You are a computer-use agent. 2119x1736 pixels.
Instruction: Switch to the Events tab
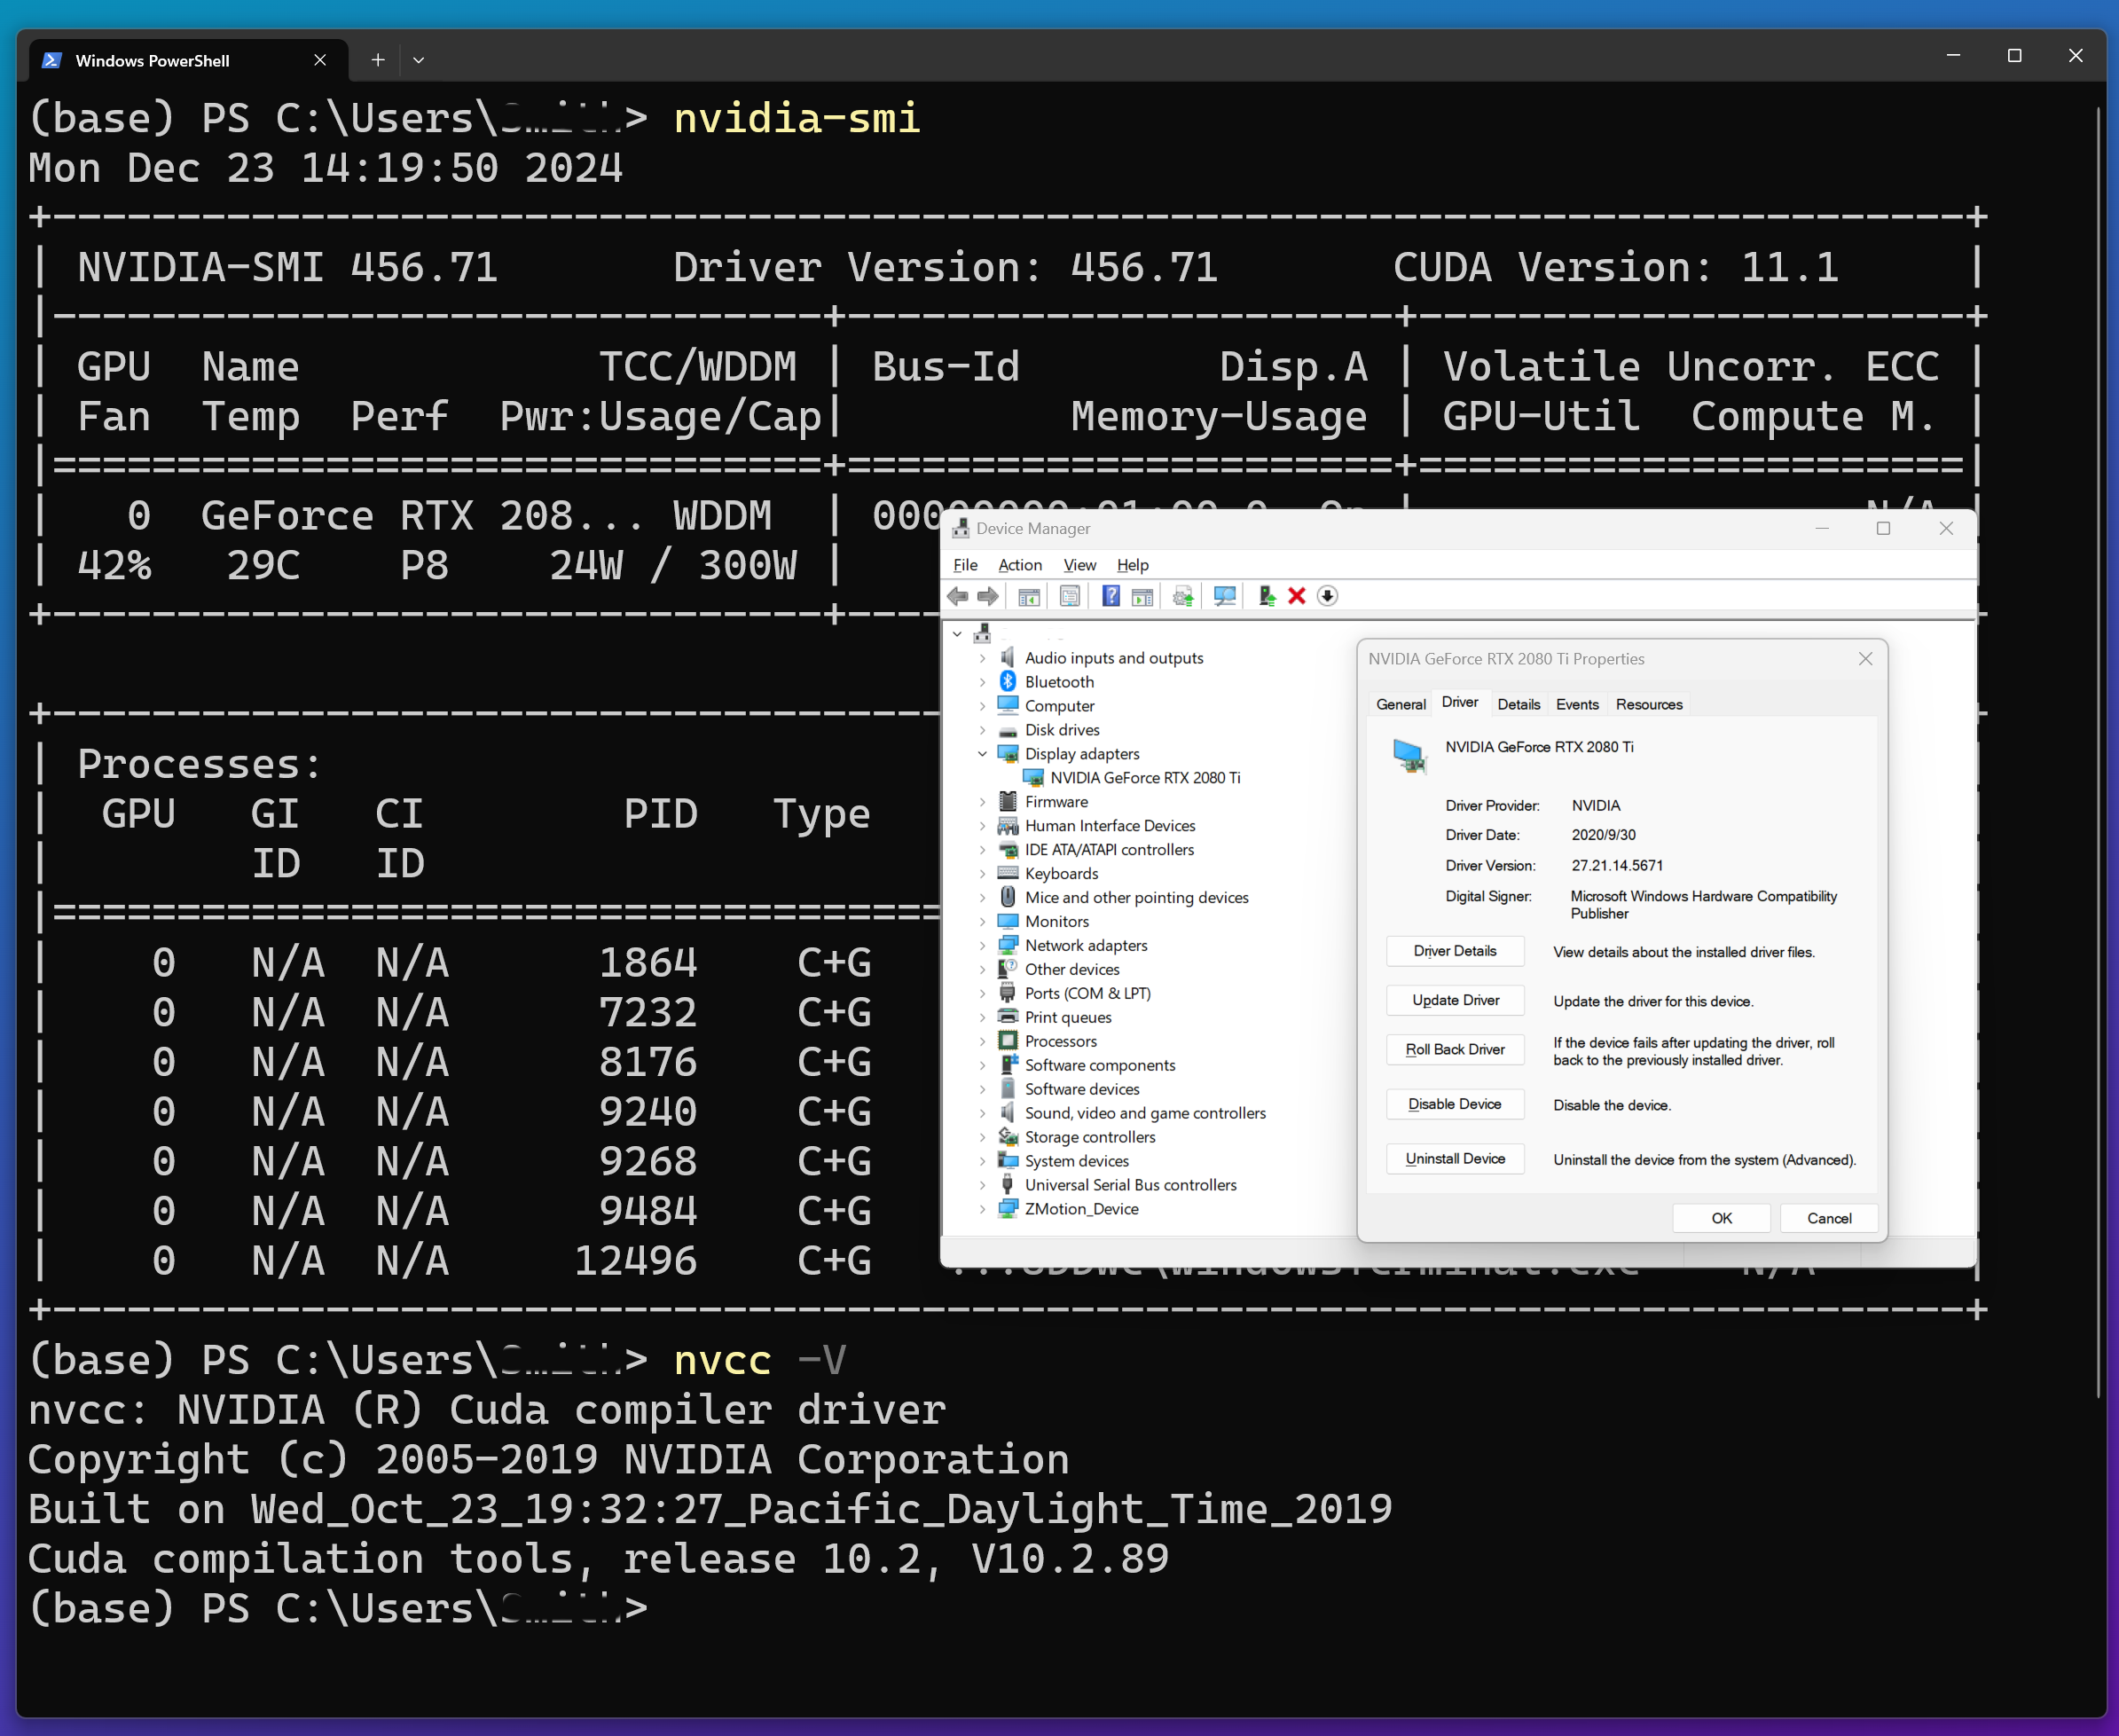point(1577,704)
